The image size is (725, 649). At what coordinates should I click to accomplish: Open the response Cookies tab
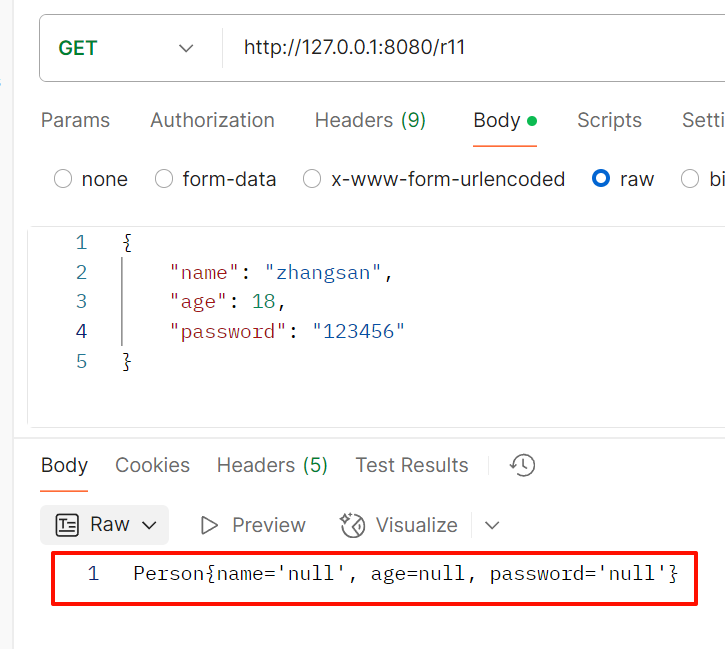(152, 465)
